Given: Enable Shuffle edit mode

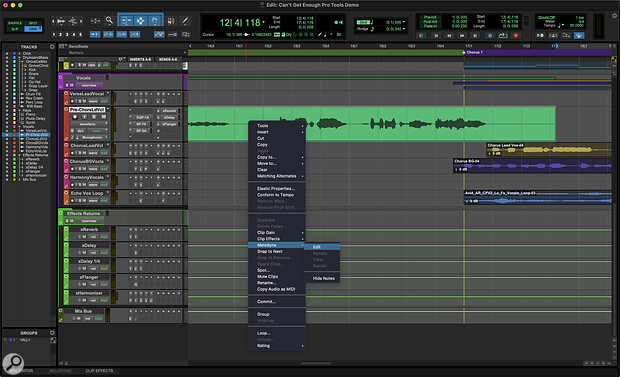Looking at the screenshot, I should point(15,23).
